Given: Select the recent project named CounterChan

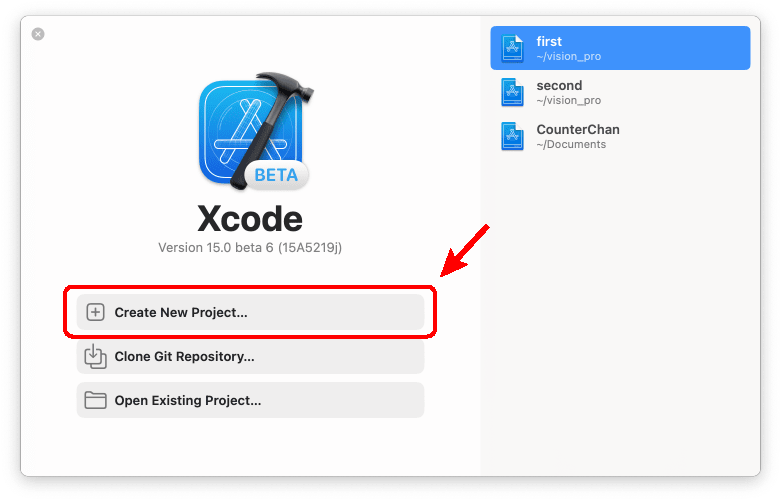Looking at the screenshot, I should click(620, 136).
